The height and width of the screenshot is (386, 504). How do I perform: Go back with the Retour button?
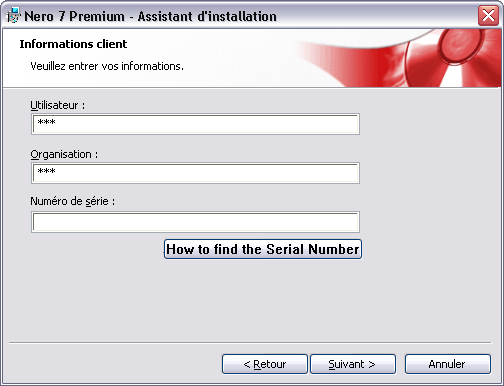265,364
